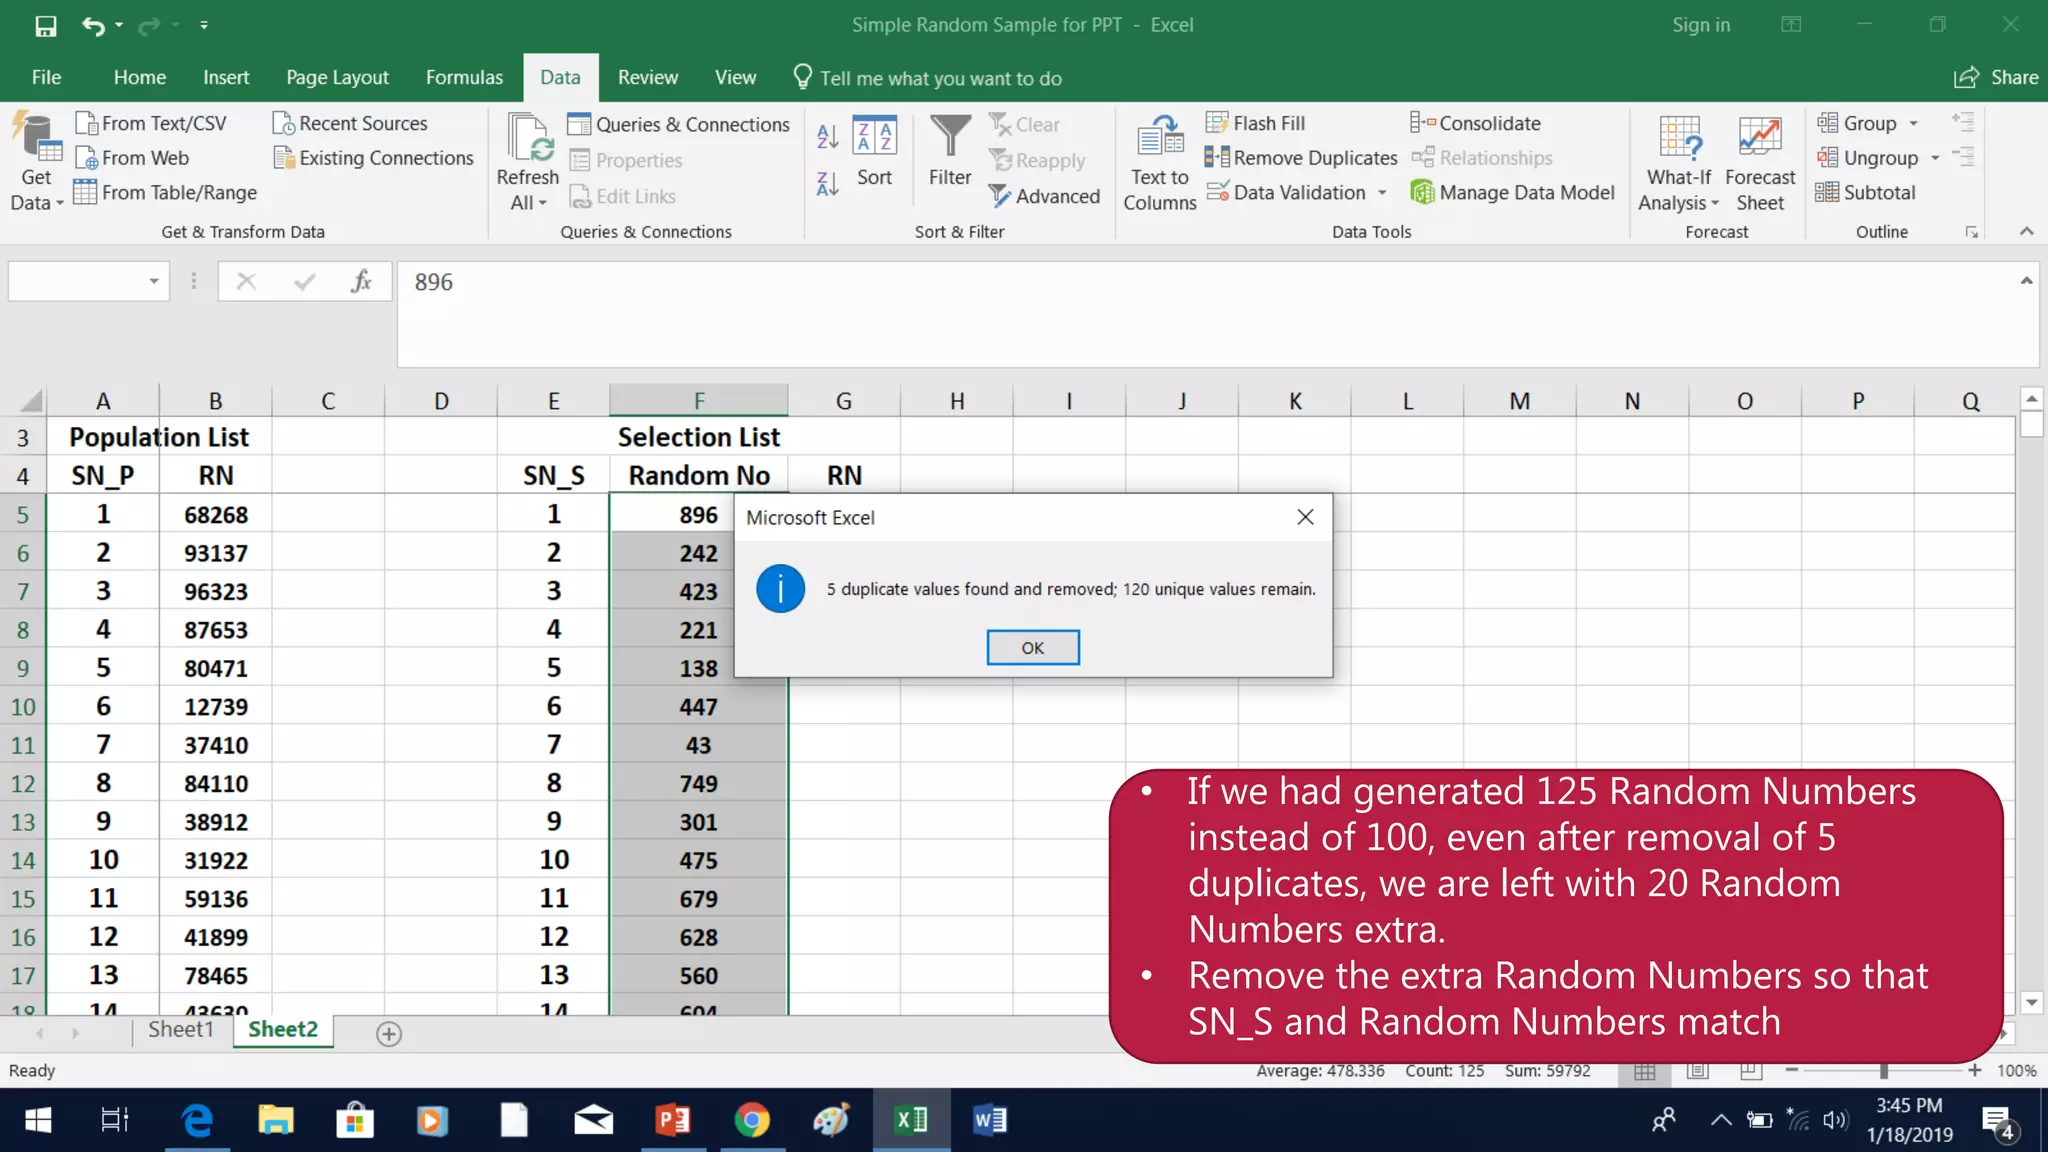Open the Name Box dropdown arrow

pos(154,282)
